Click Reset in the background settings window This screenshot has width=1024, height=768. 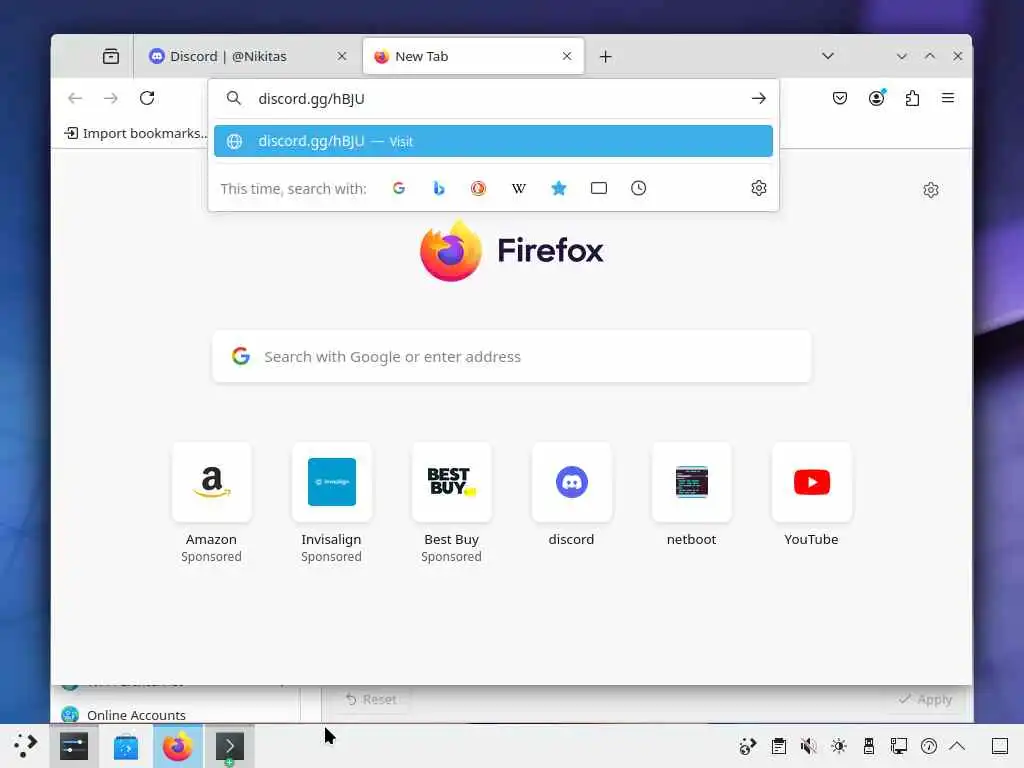tap(371, 699)
